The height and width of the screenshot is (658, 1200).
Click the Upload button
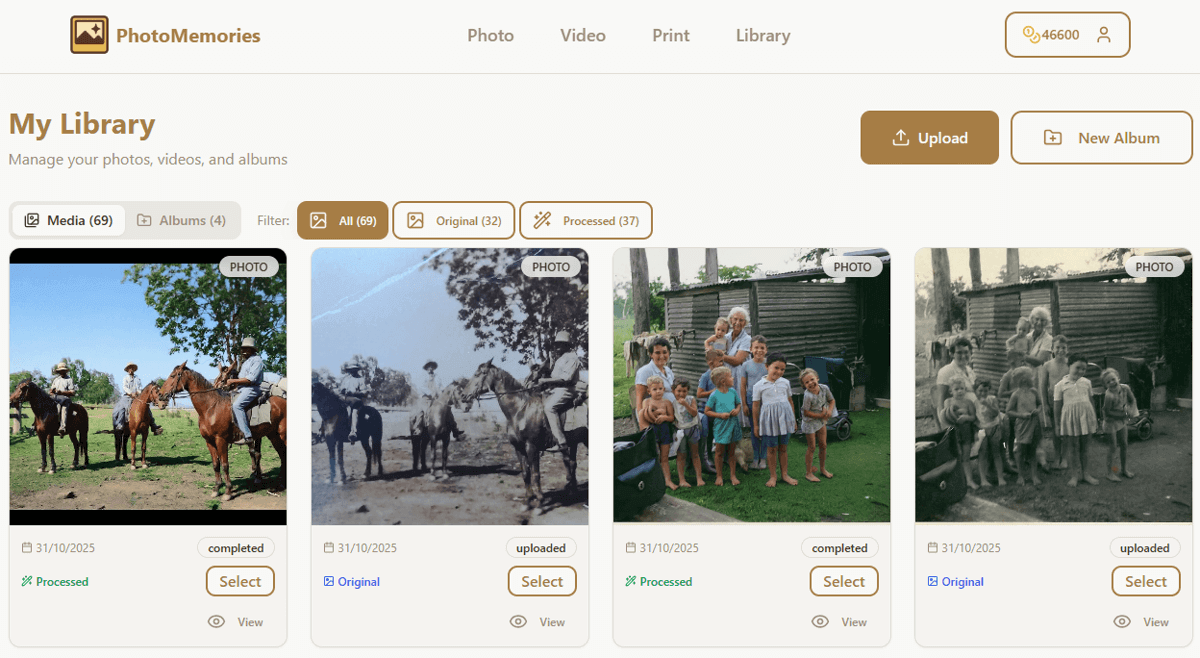(929, 137)
